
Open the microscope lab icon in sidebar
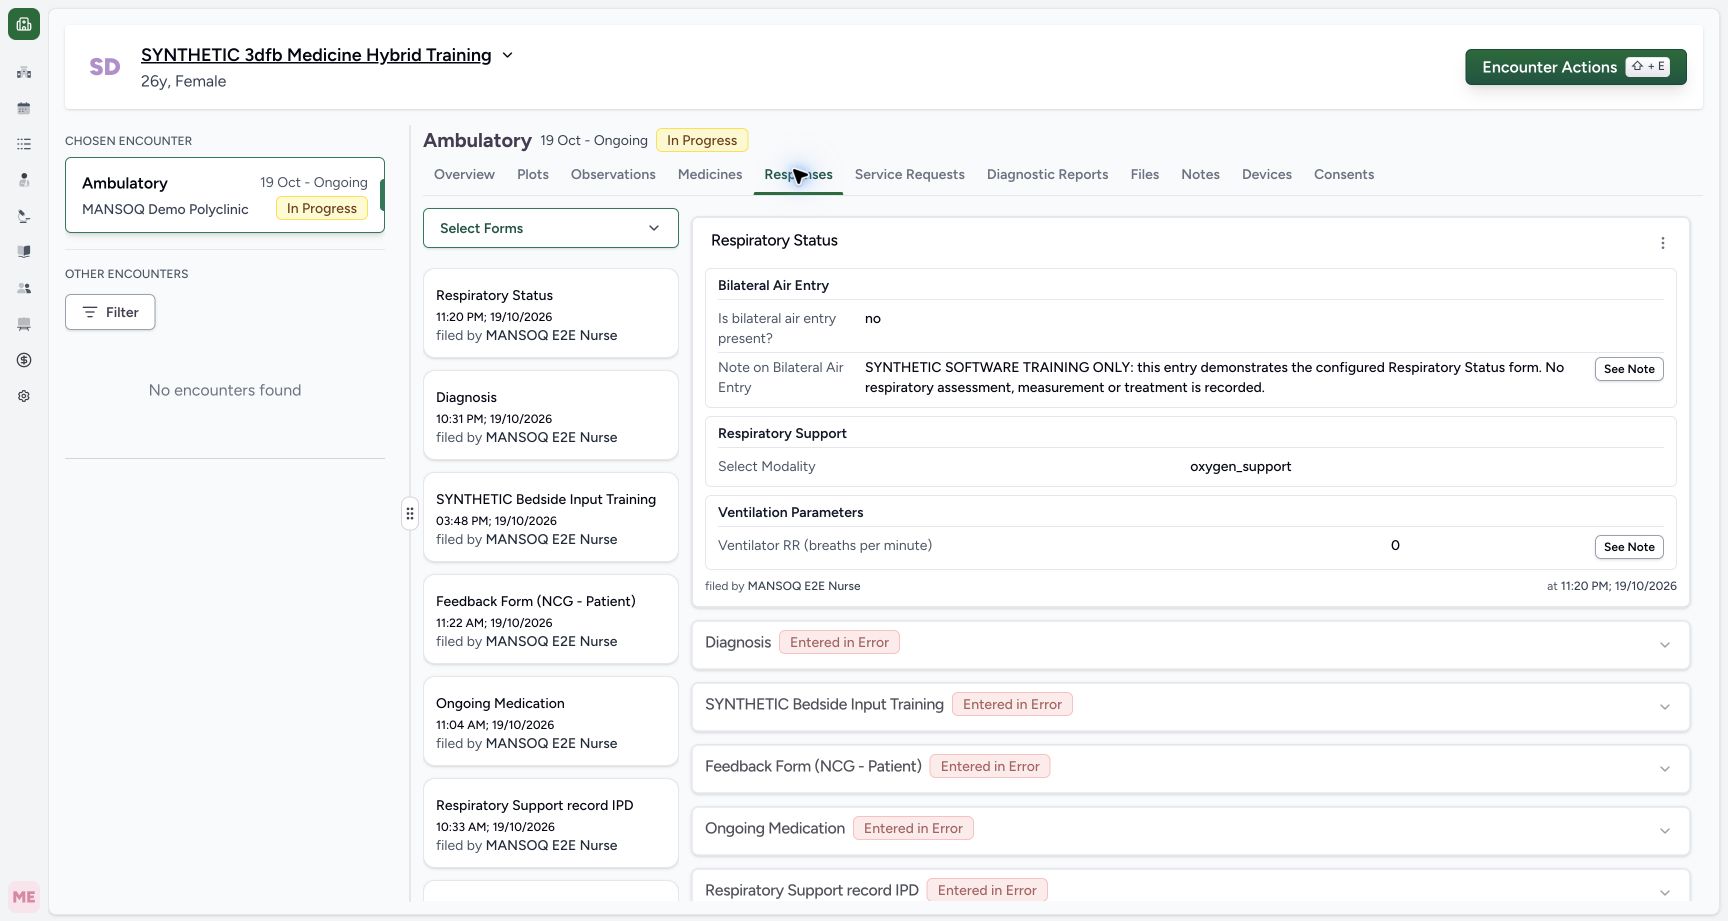24,216
